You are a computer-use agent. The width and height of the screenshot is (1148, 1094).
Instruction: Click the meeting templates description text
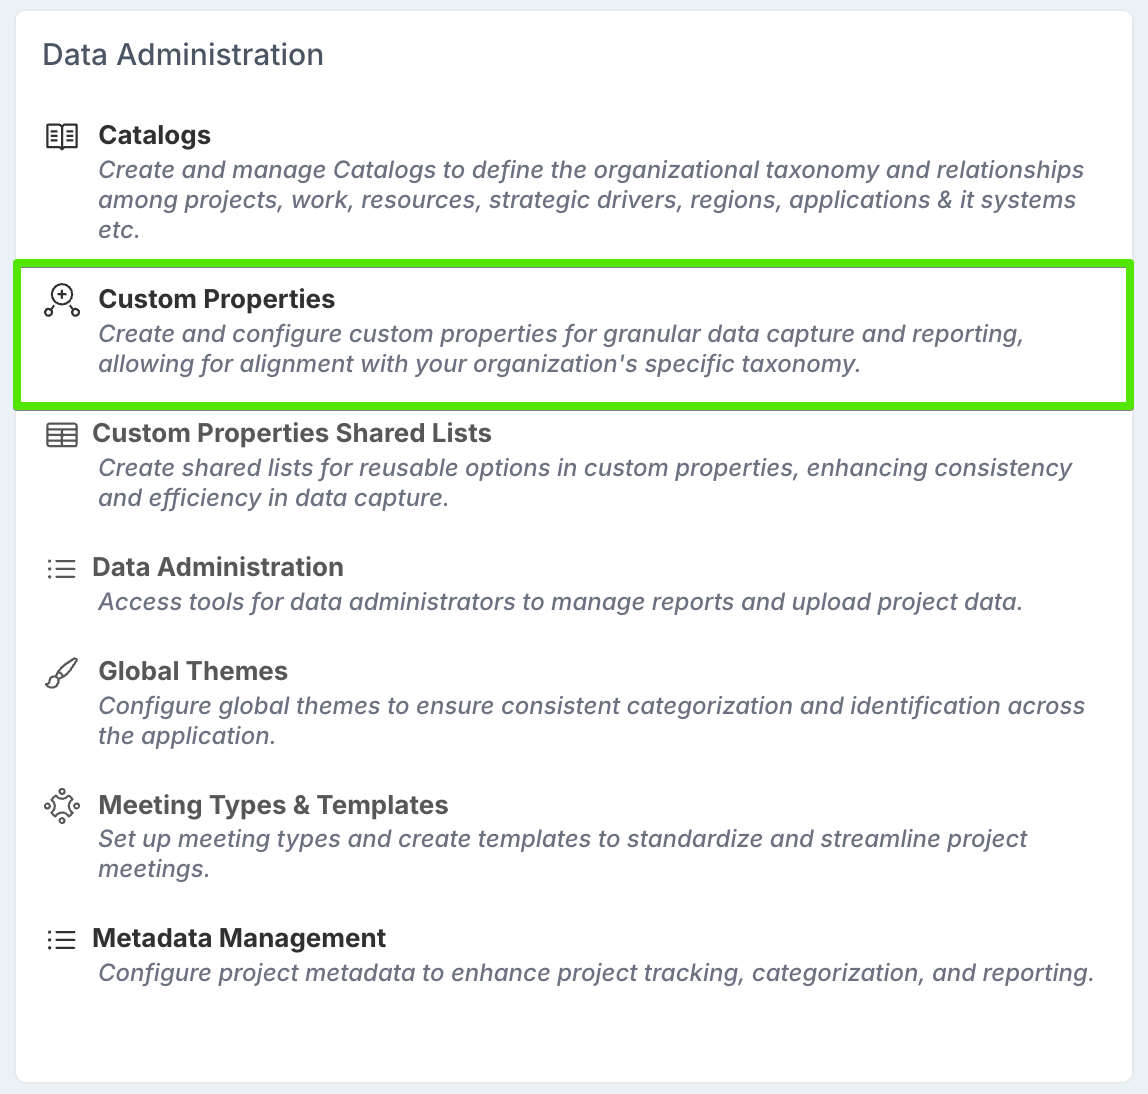click(x=562, y=853)
